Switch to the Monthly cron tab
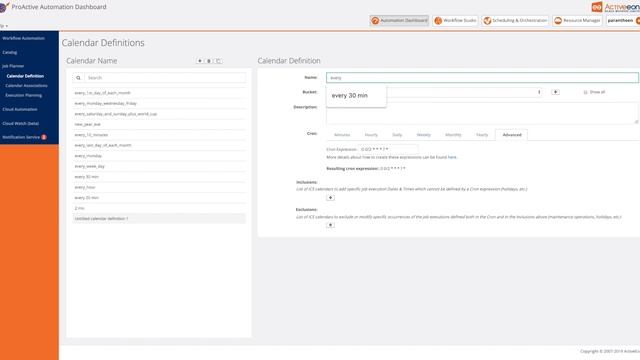The height and width of the screenshot is (360, 640). tap(453, 135)
